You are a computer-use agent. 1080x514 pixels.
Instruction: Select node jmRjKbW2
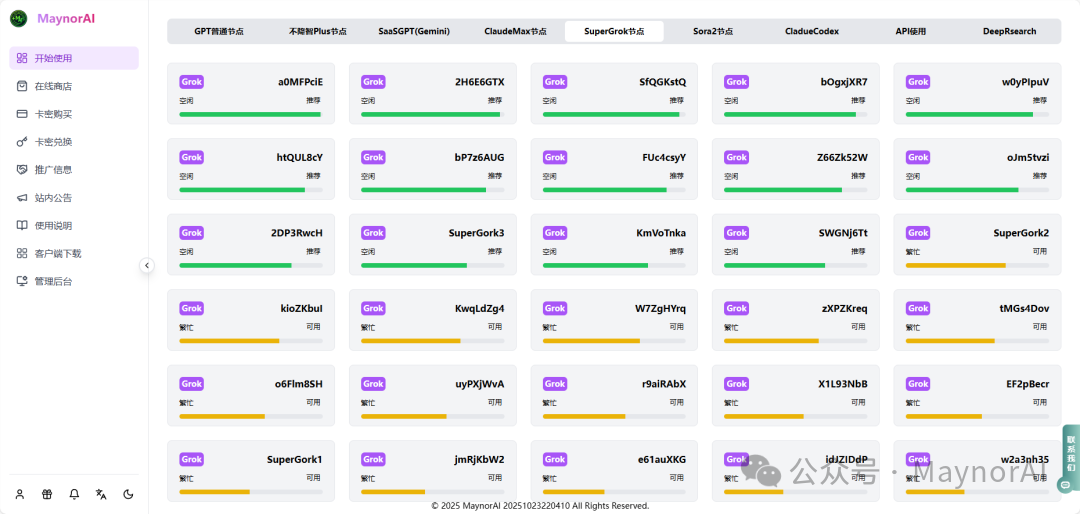click(x=433, y=471)
